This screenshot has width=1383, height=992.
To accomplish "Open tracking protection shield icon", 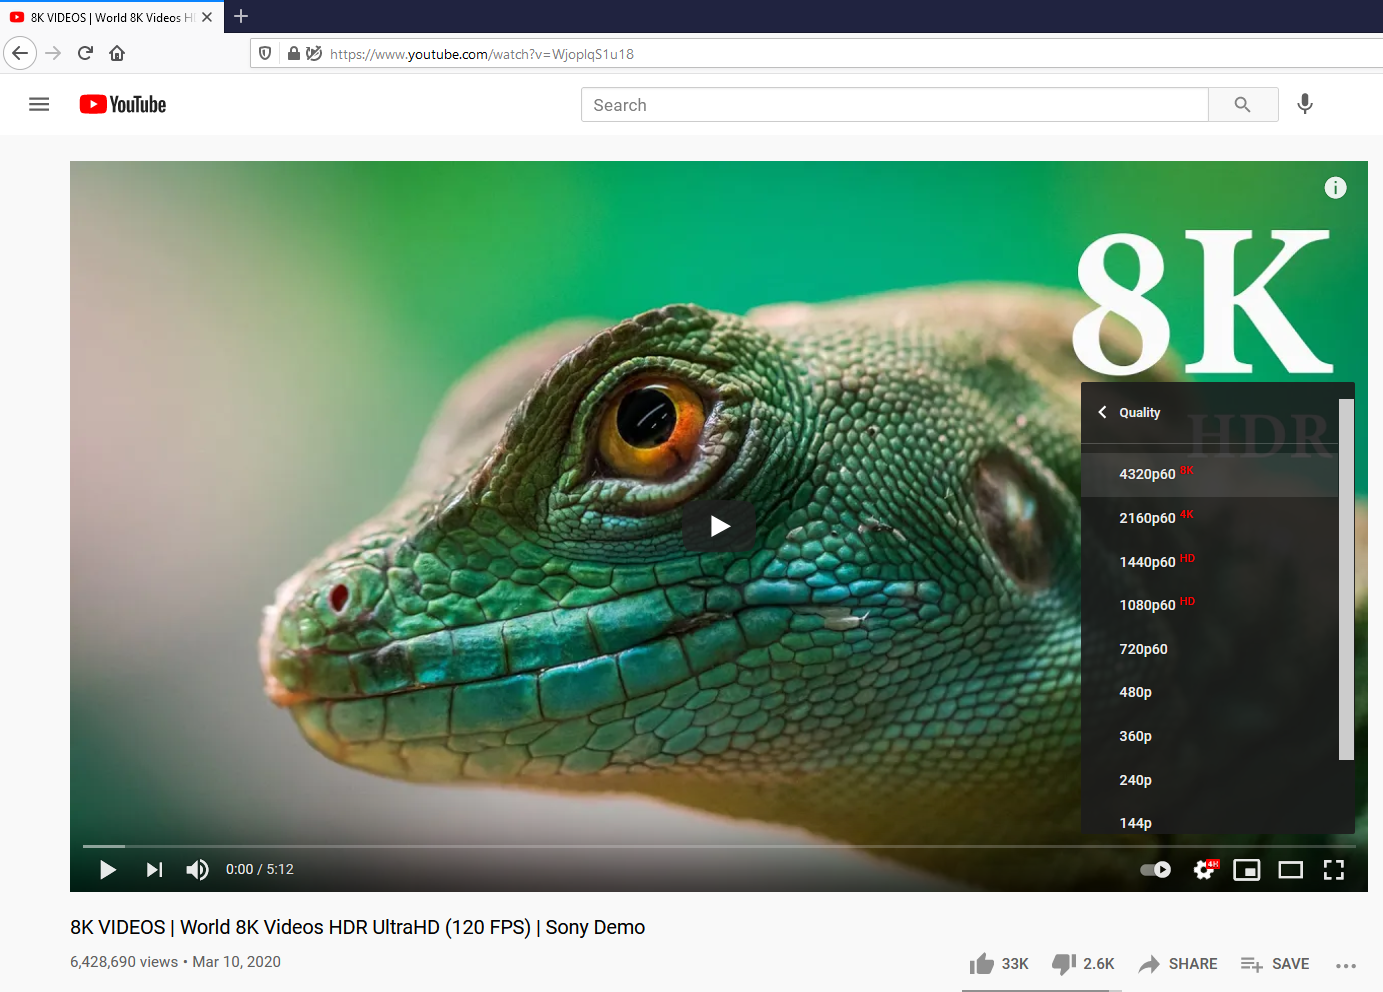I will [265, 53].
